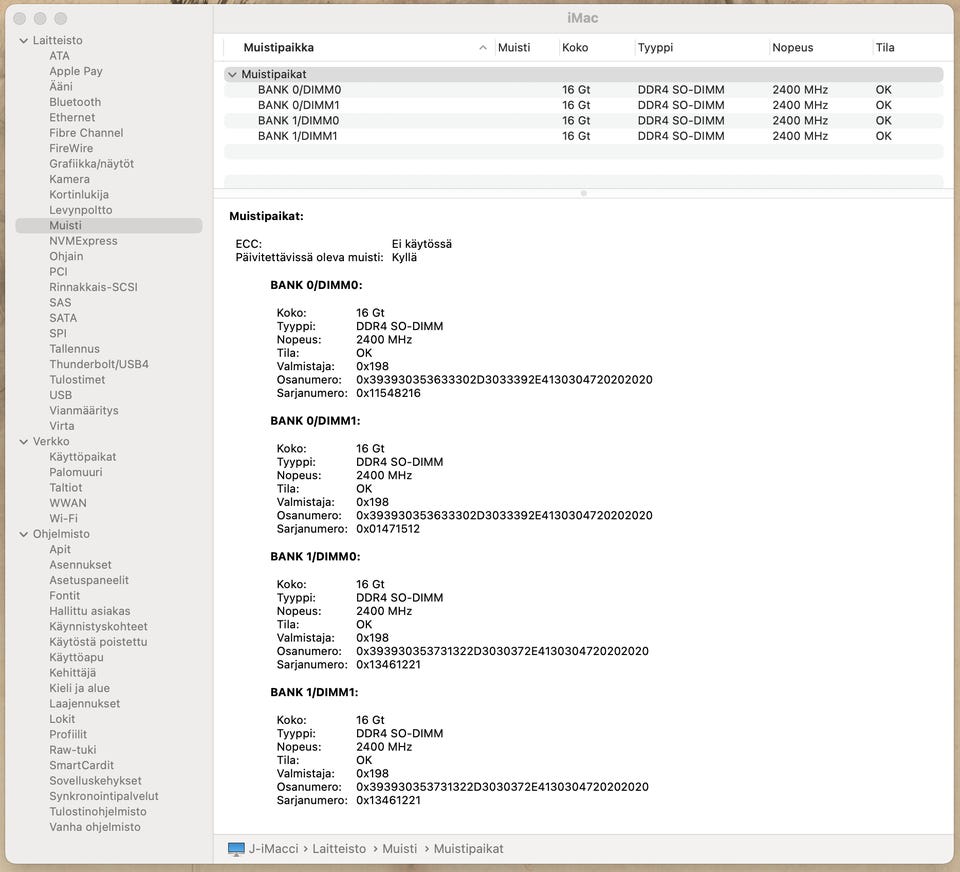The image size is (960, 872).
Task: Select the BANK 1/DIMM1 table row
Action: (583, 136)
